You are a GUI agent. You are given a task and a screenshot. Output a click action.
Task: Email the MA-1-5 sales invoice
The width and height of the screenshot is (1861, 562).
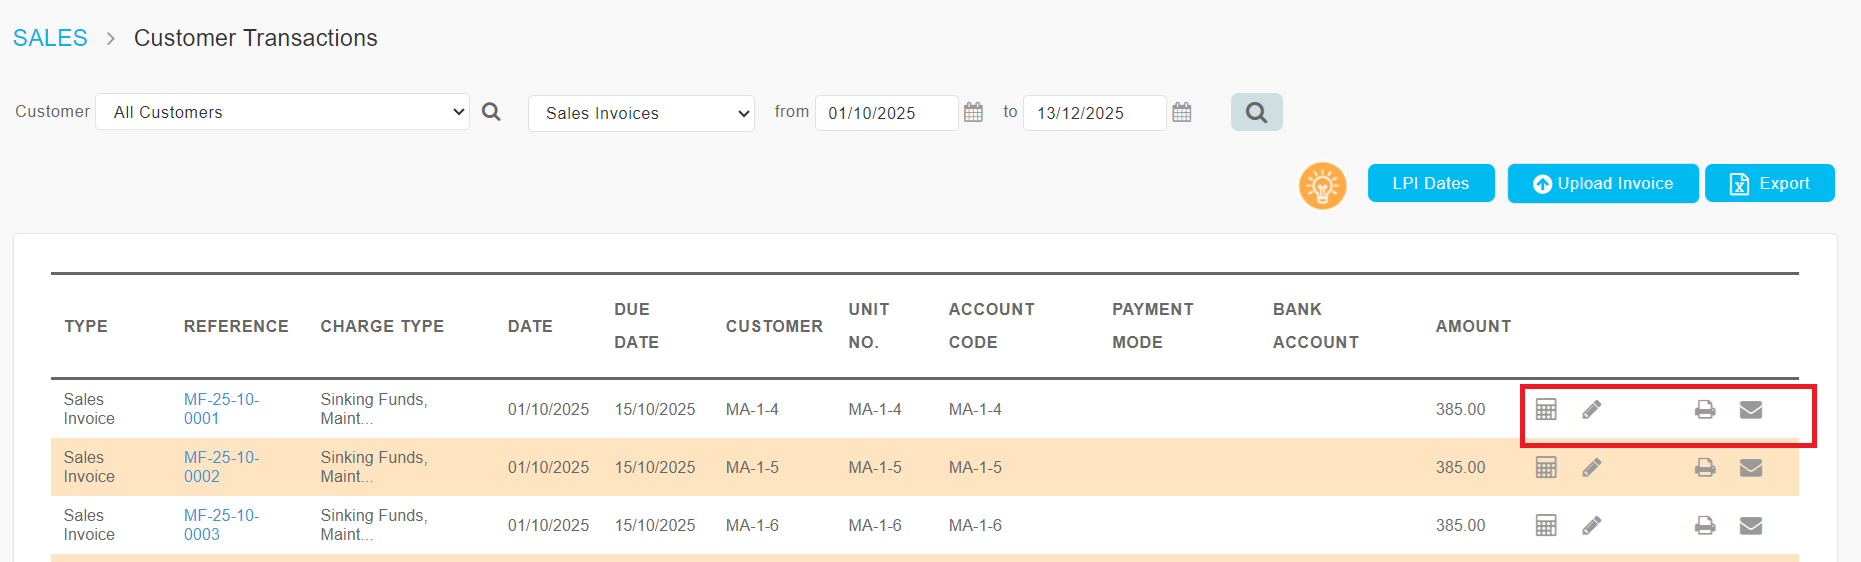[1750, 468]
